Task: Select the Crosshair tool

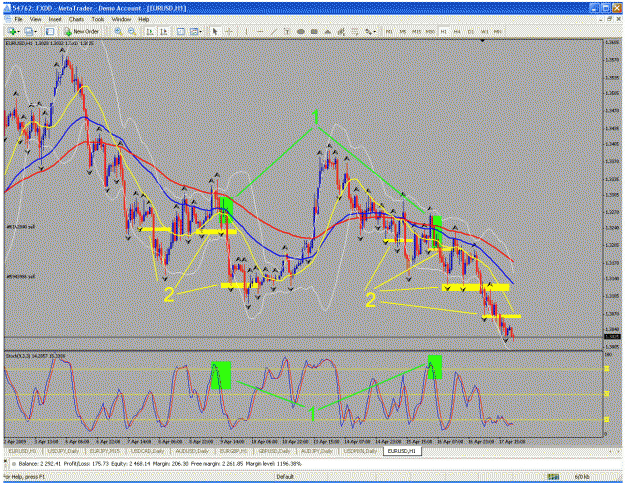Action: pos(229,31)
